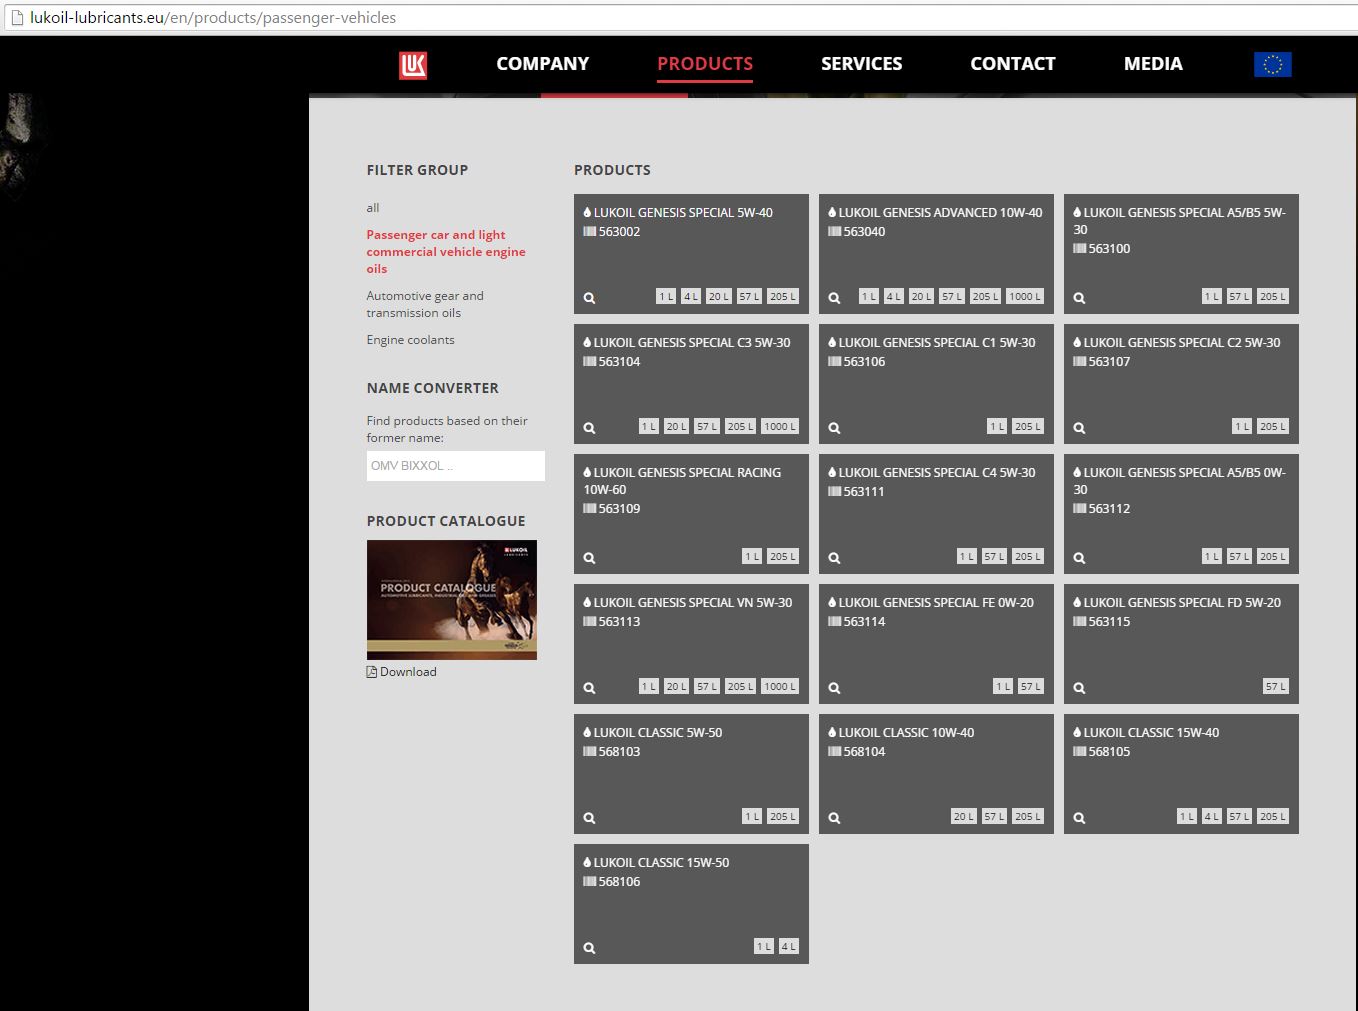Image resolution: width=1358 pixels, height=1011 pixels.
Task: Click magnifier icon on product 563112 card
Action: [x=1079, y=558]
